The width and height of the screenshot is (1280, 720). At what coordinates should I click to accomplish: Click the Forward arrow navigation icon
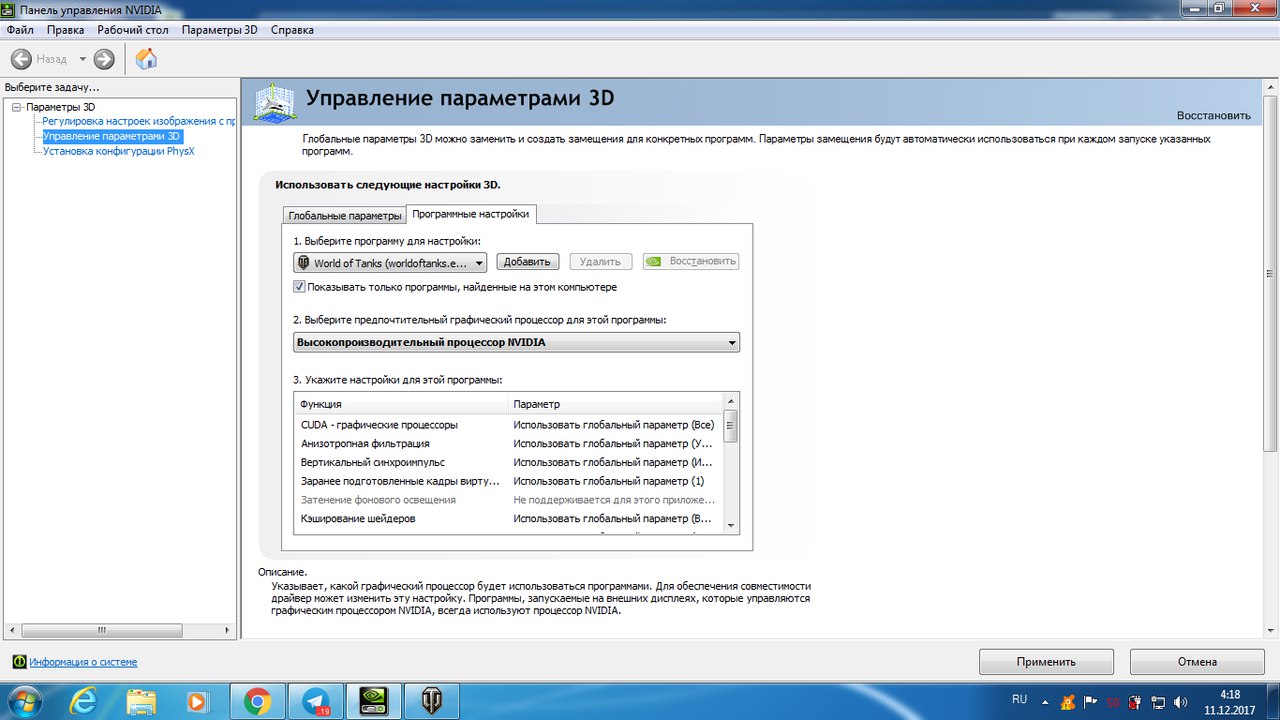[x=104, y=59]
